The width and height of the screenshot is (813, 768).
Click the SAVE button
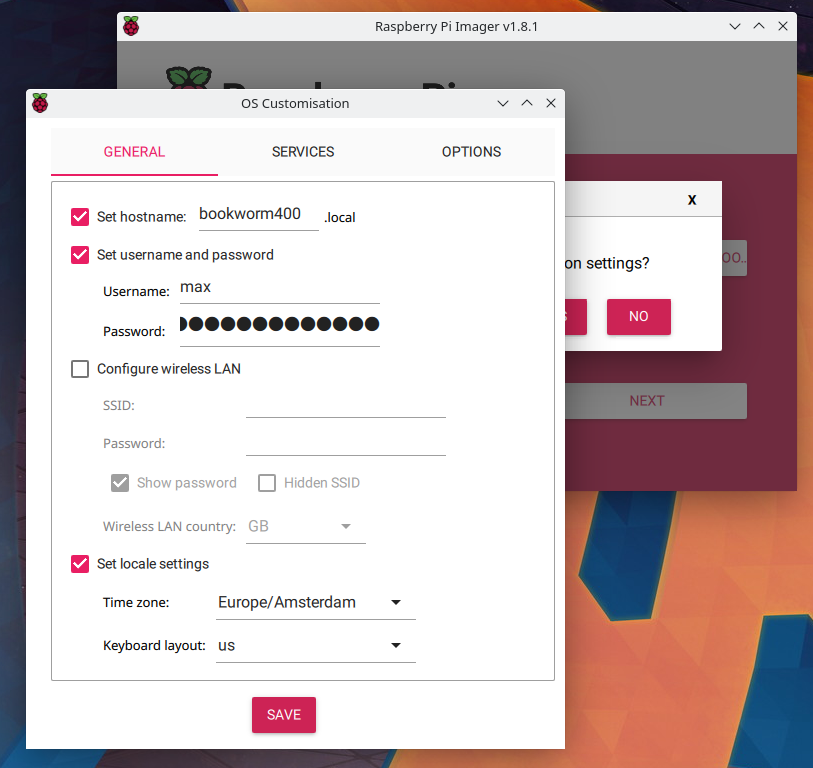point(283,715)
